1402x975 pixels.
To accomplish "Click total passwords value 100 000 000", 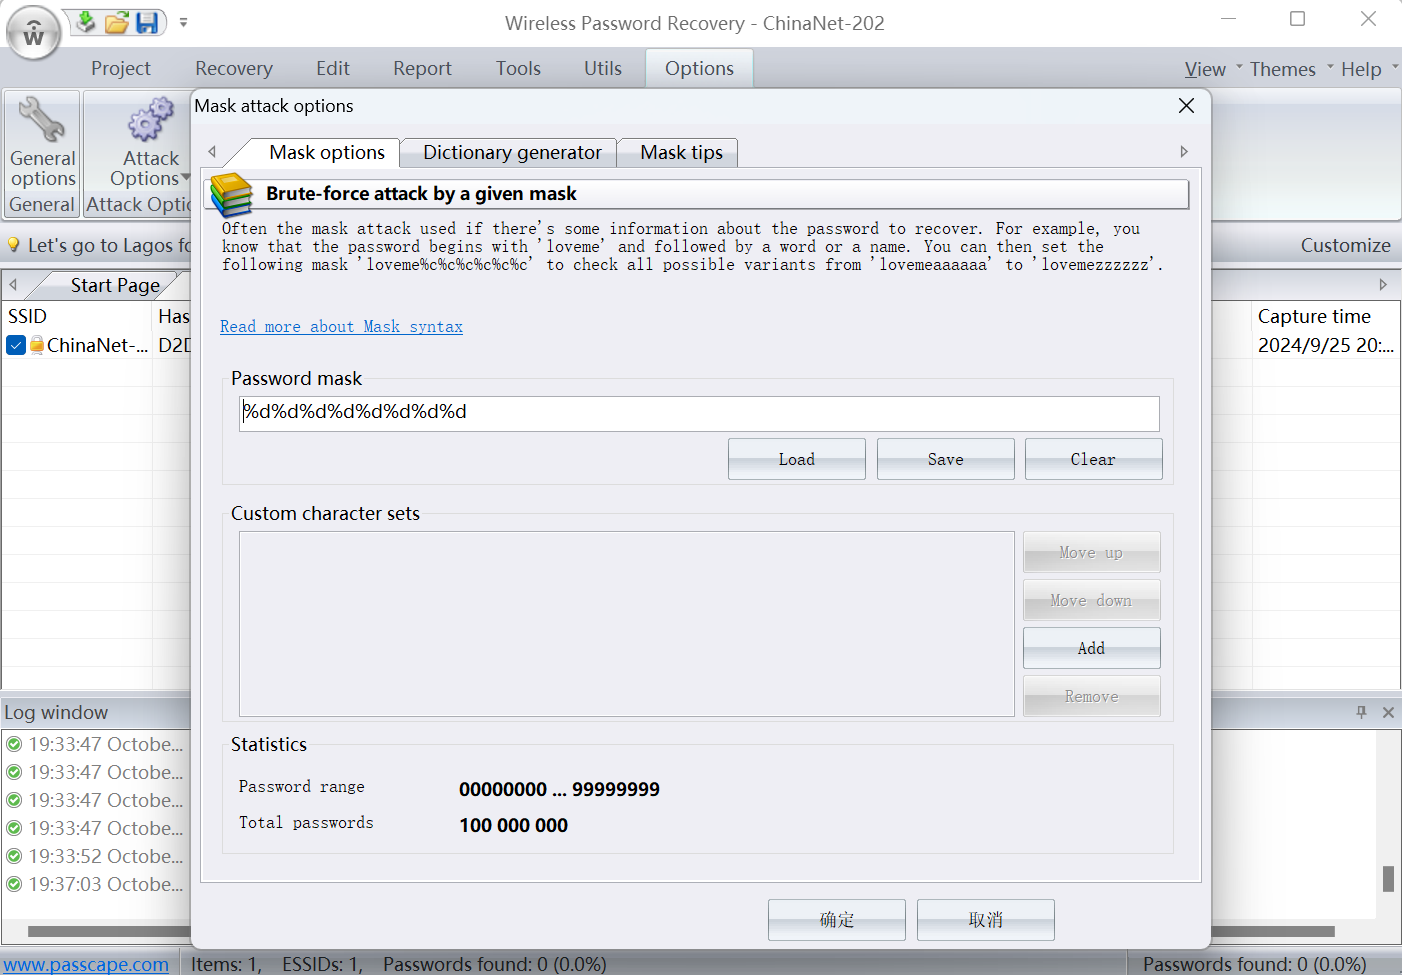I will (513, 825).
